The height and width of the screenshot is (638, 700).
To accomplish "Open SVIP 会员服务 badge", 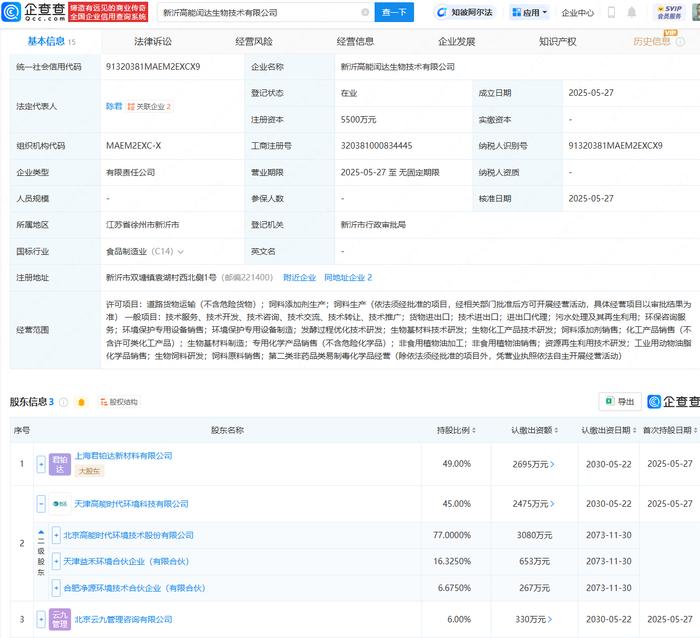I will (669, 12).
